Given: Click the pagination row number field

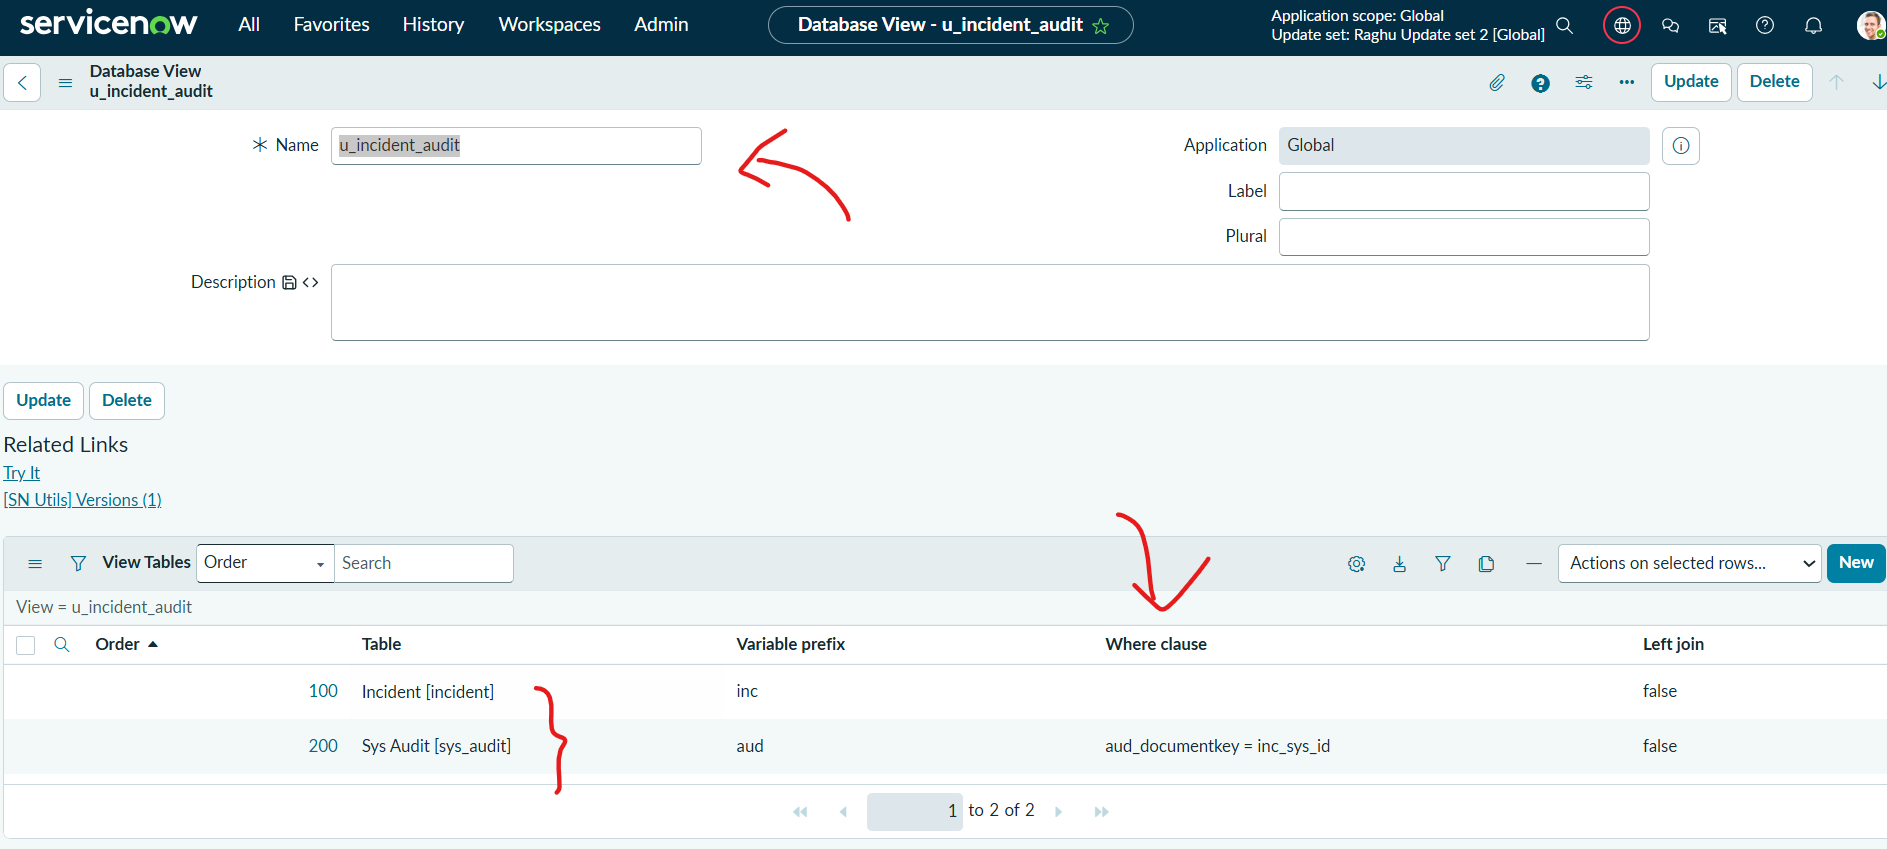Looking at the screenshot, I should (x=915, y=811).
